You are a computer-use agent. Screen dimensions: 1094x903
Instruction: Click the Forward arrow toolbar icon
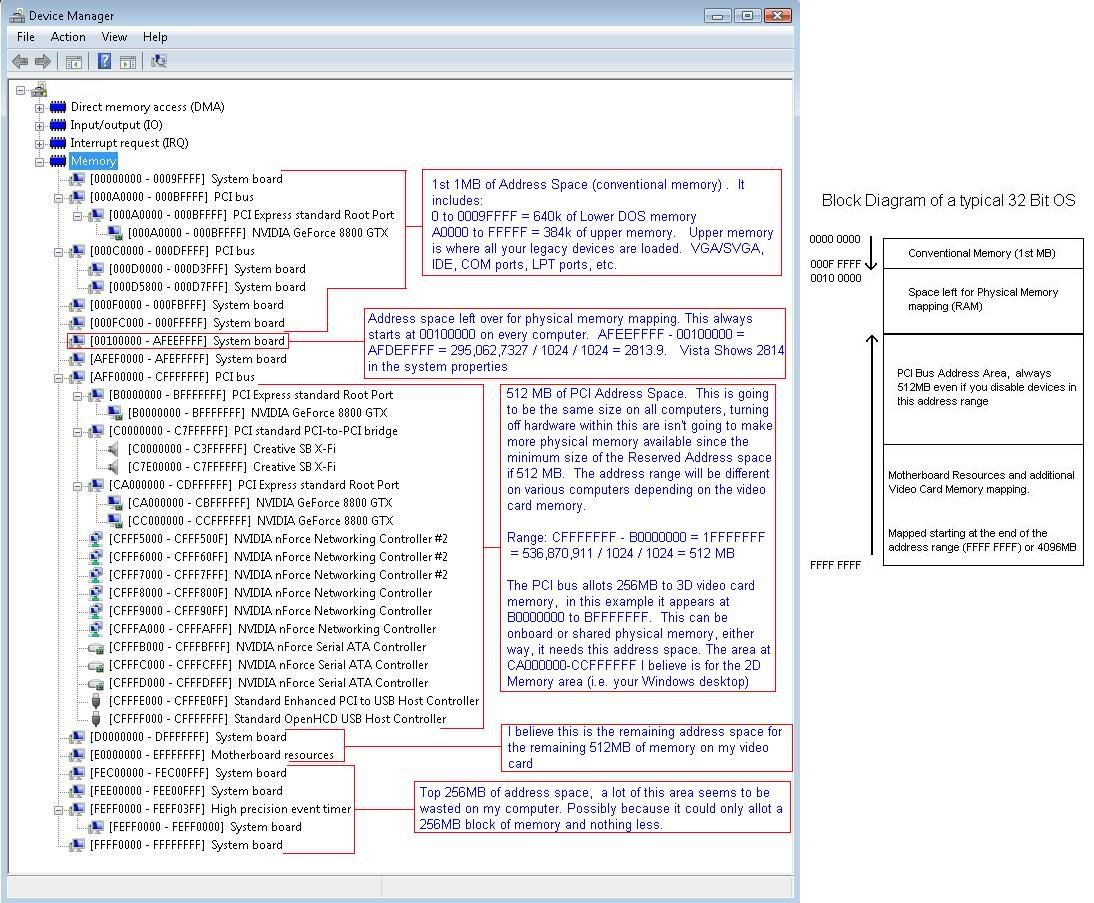(43, 61)
